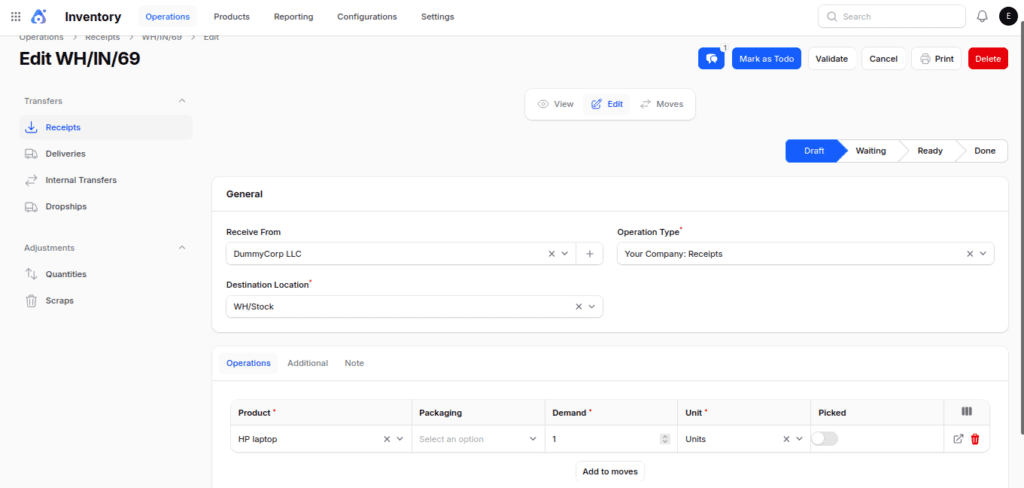
Task: Click the Validate button
Action: (832, 58)
